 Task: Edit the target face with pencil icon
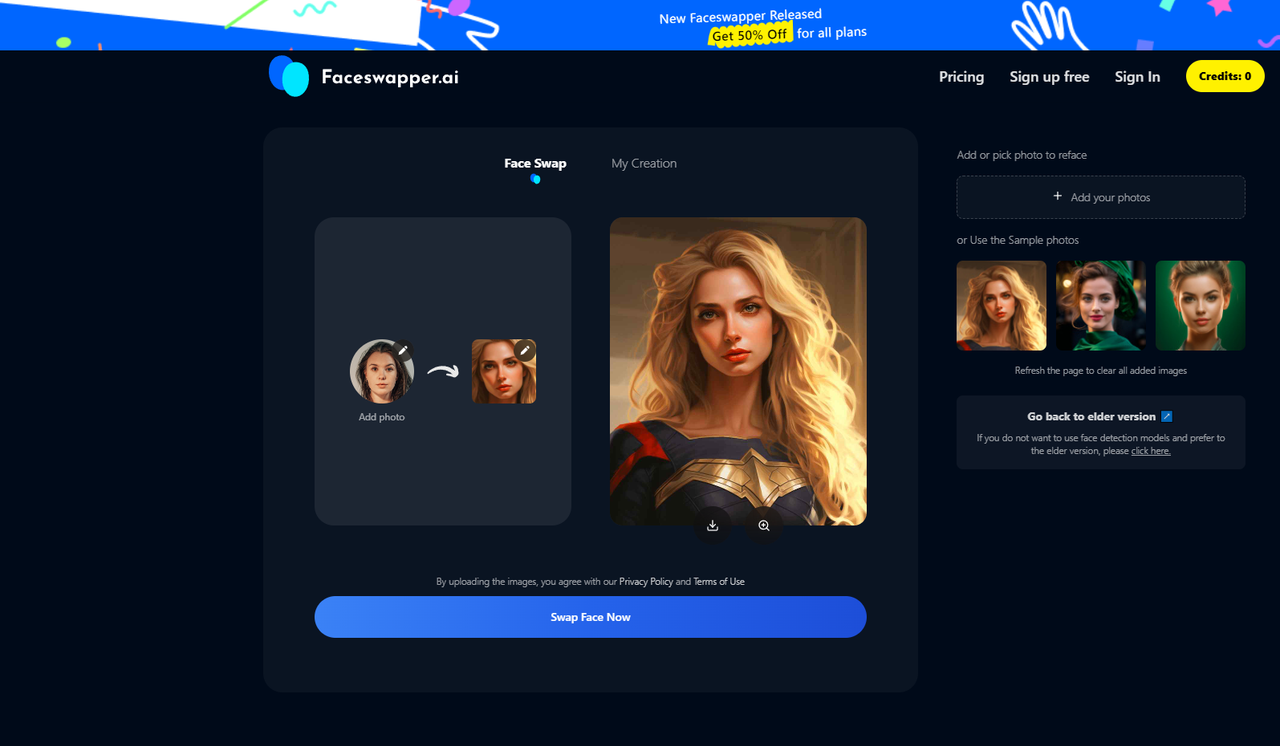coord(525,350)
